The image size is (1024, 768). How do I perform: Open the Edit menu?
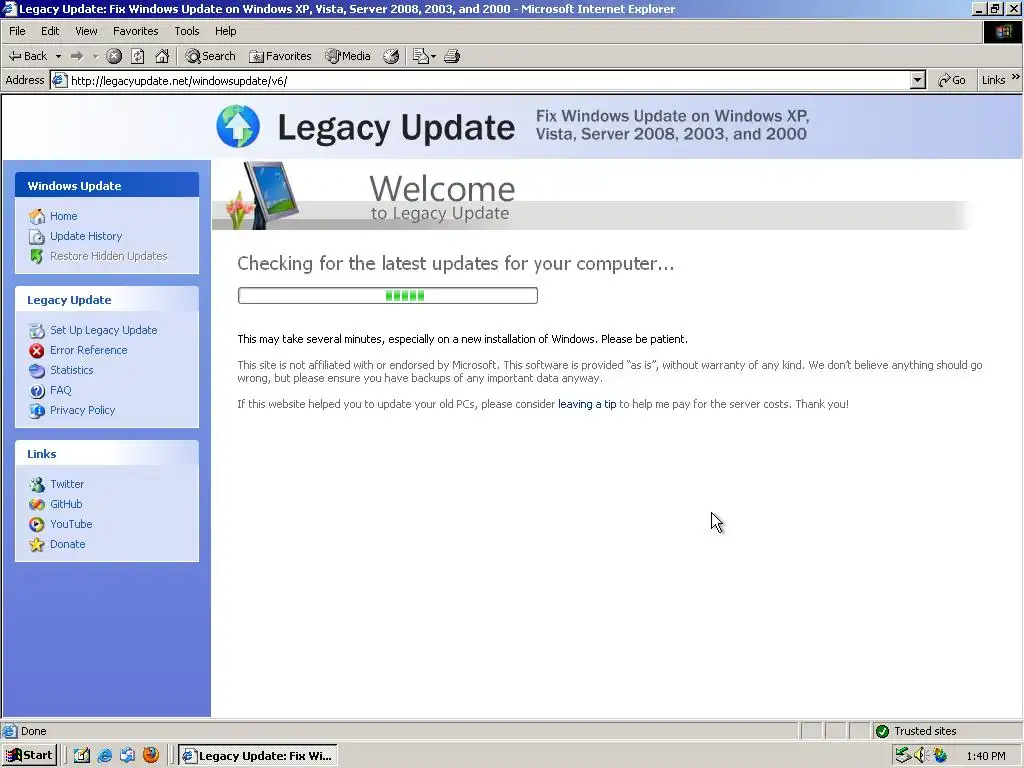50,31
